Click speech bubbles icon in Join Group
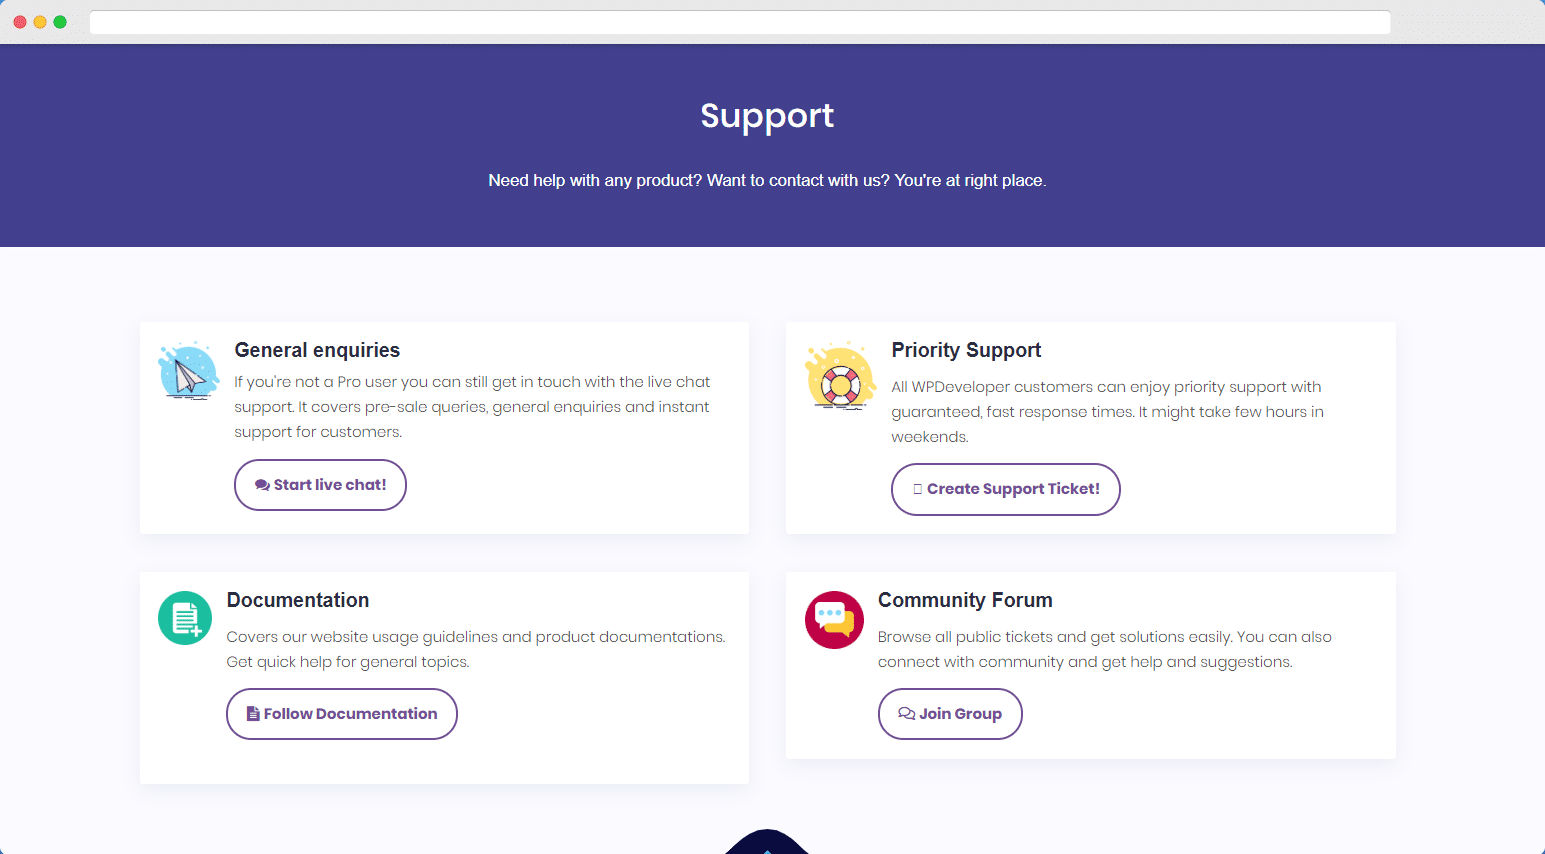This screenshot has width=1545, height=854. (907, 714)
